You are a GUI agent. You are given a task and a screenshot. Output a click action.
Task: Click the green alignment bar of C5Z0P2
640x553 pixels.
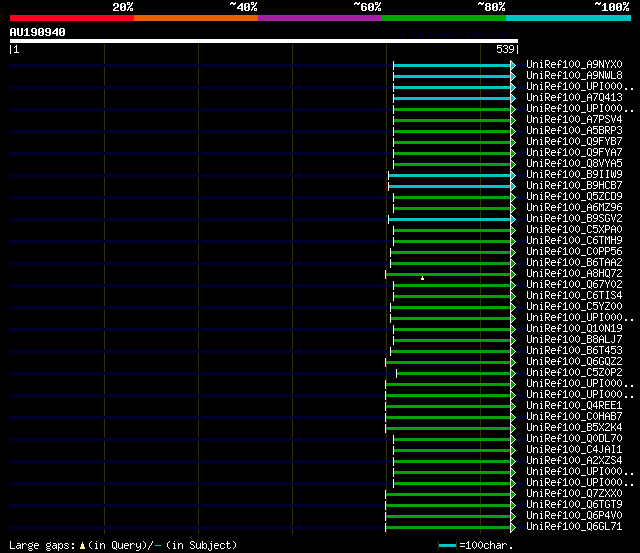[453, 373]
